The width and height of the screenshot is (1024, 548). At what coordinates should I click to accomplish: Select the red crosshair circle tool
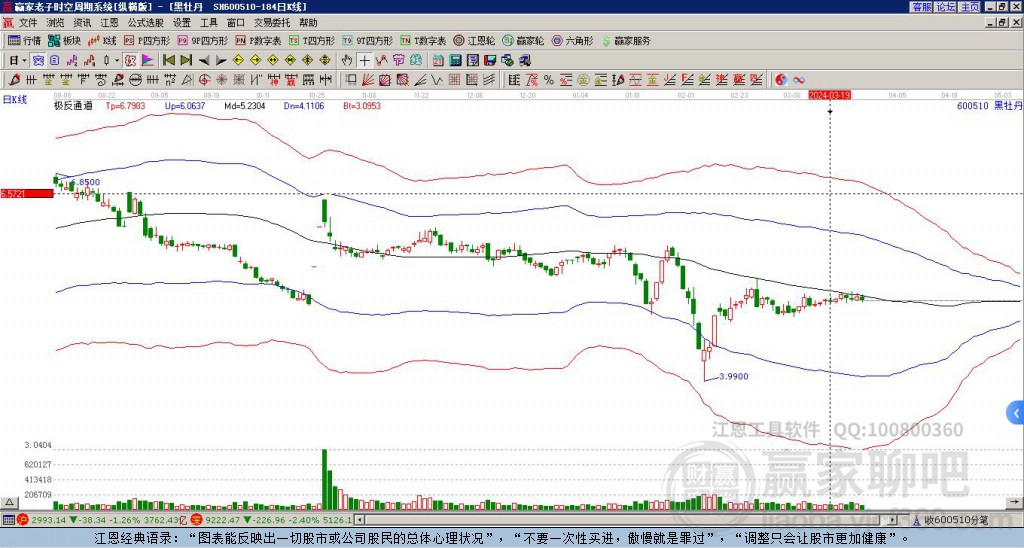pos(204,80)
